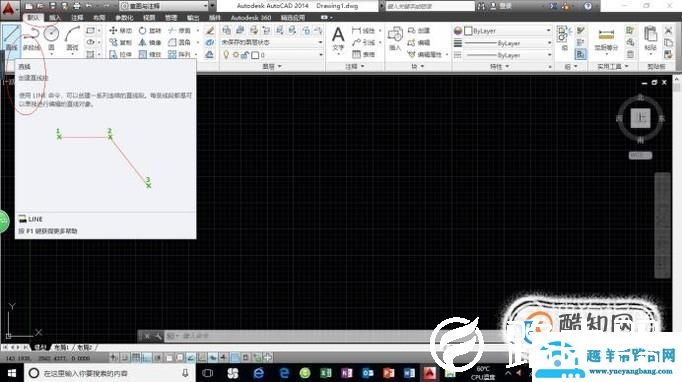Toggle Lineweight display in status bar
The width and height of the screenshot is (682, 382).
pos(224,358)
